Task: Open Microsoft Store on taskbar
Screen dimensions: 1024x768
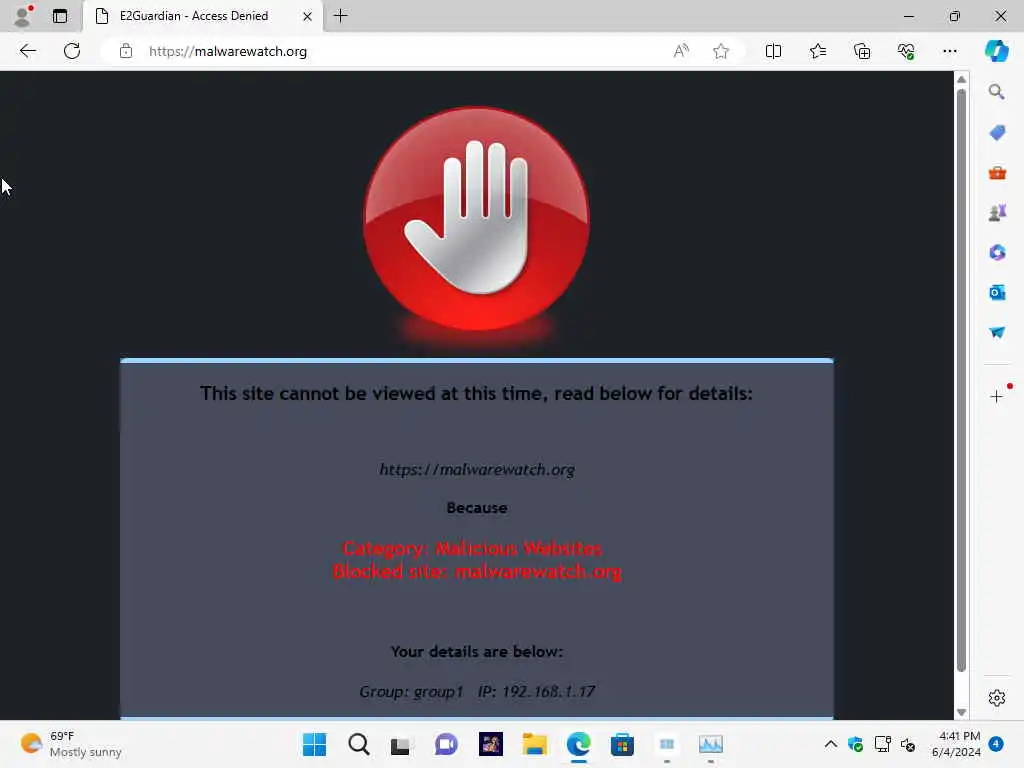Action: [x=622, y=744]
